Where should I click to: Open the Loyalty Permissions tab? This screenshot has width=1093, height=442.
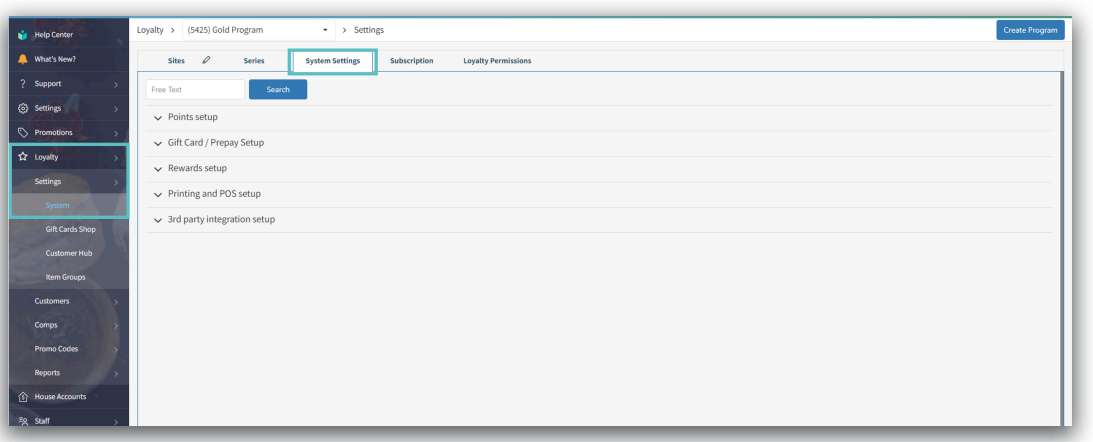coord(497,61)
